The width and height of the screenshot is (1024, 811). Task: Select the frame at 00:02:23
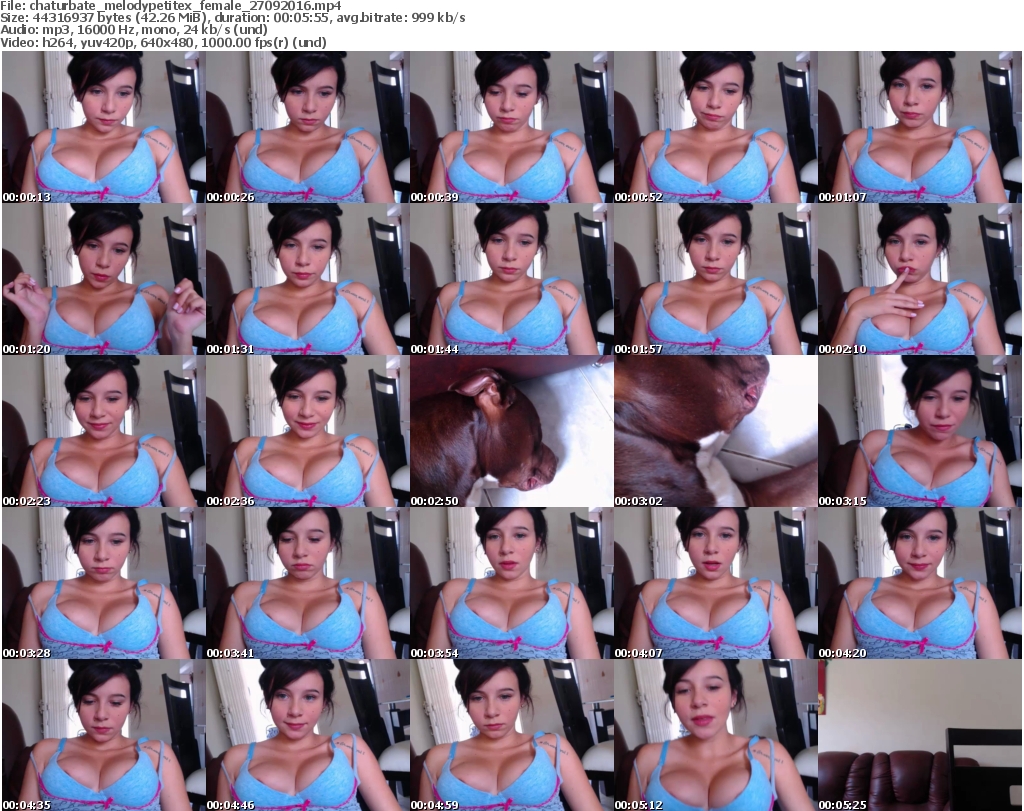click(103, 431)
